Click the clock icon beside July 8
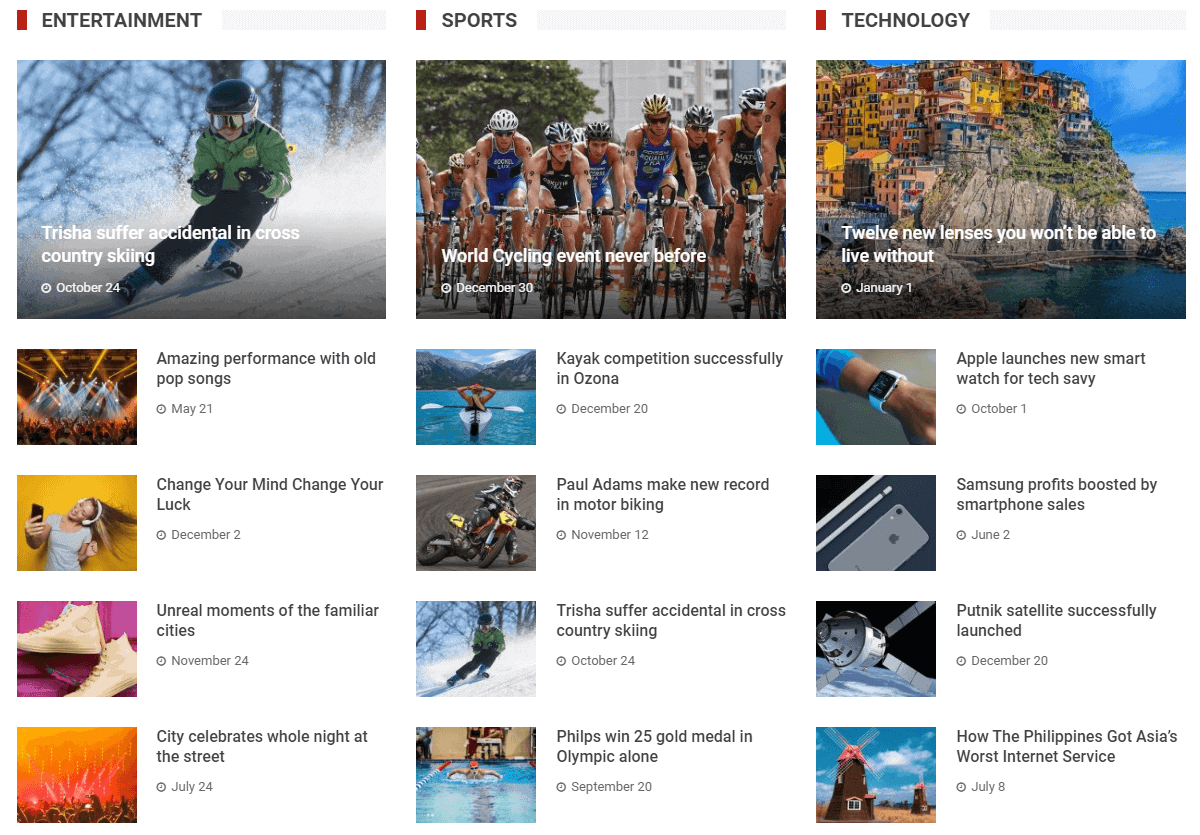This screenshot has height=835, width=1200. [x=961, y=787]
